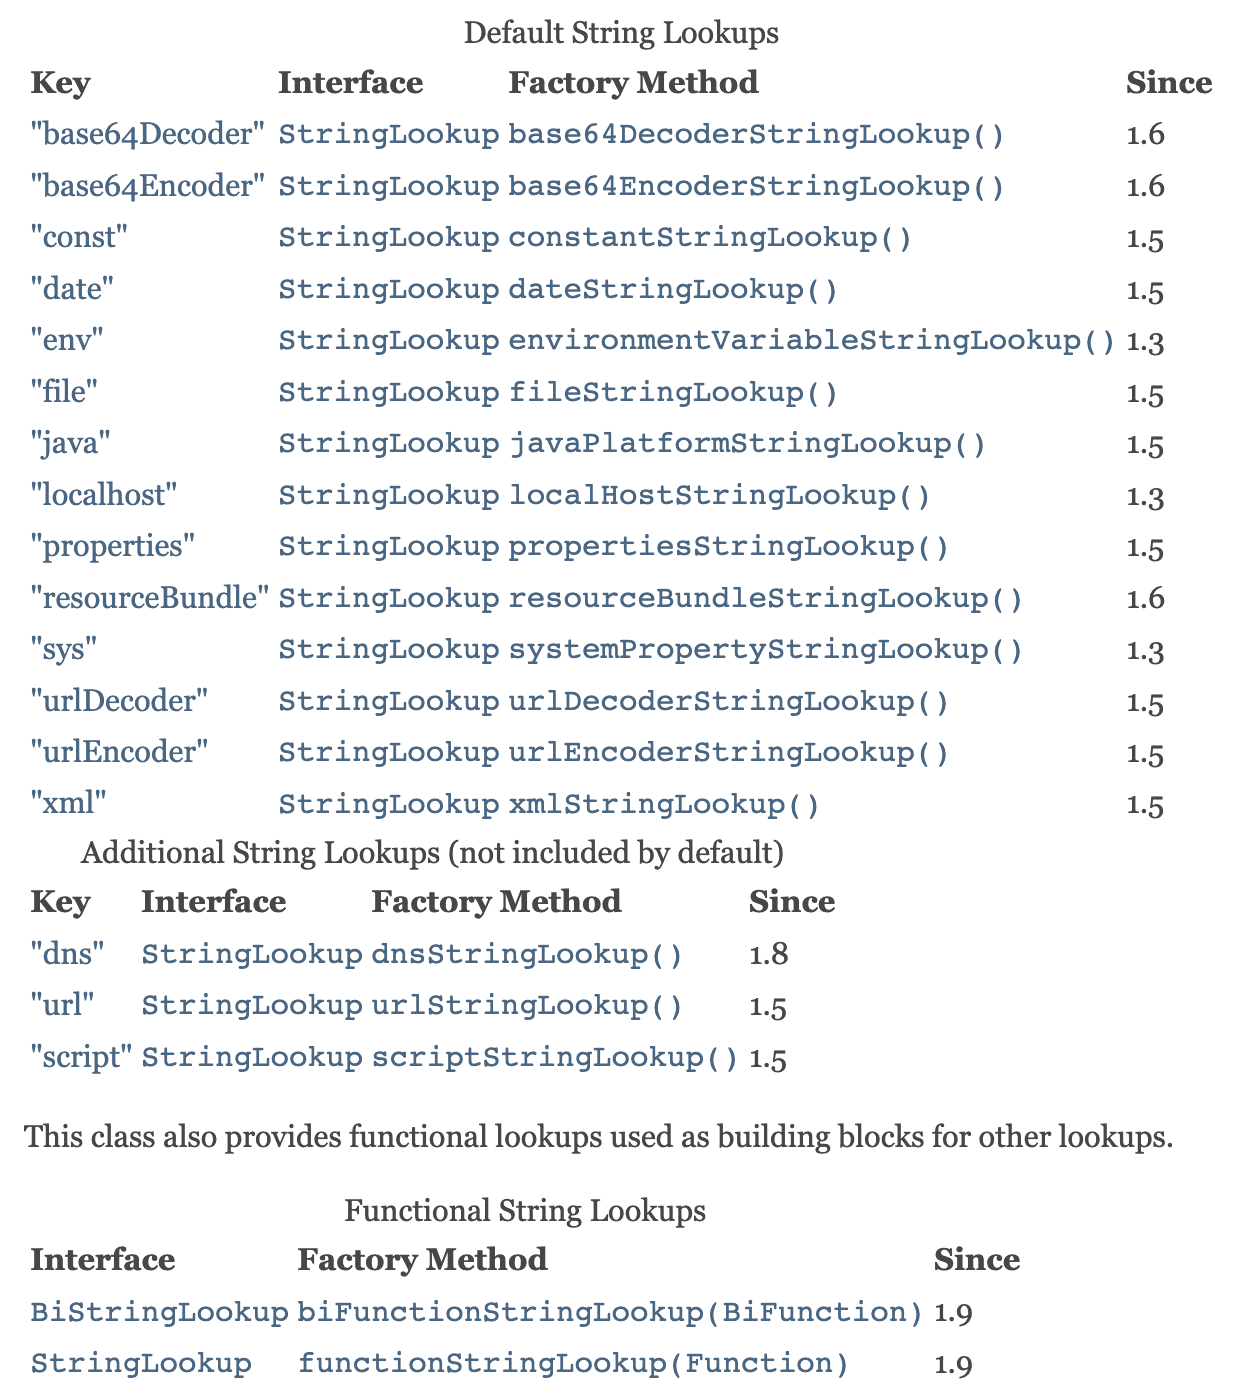Follow the resourceBundleStringLookup() link
The width and height of the screenshot is (1234, 1388).
click(766, 599)
